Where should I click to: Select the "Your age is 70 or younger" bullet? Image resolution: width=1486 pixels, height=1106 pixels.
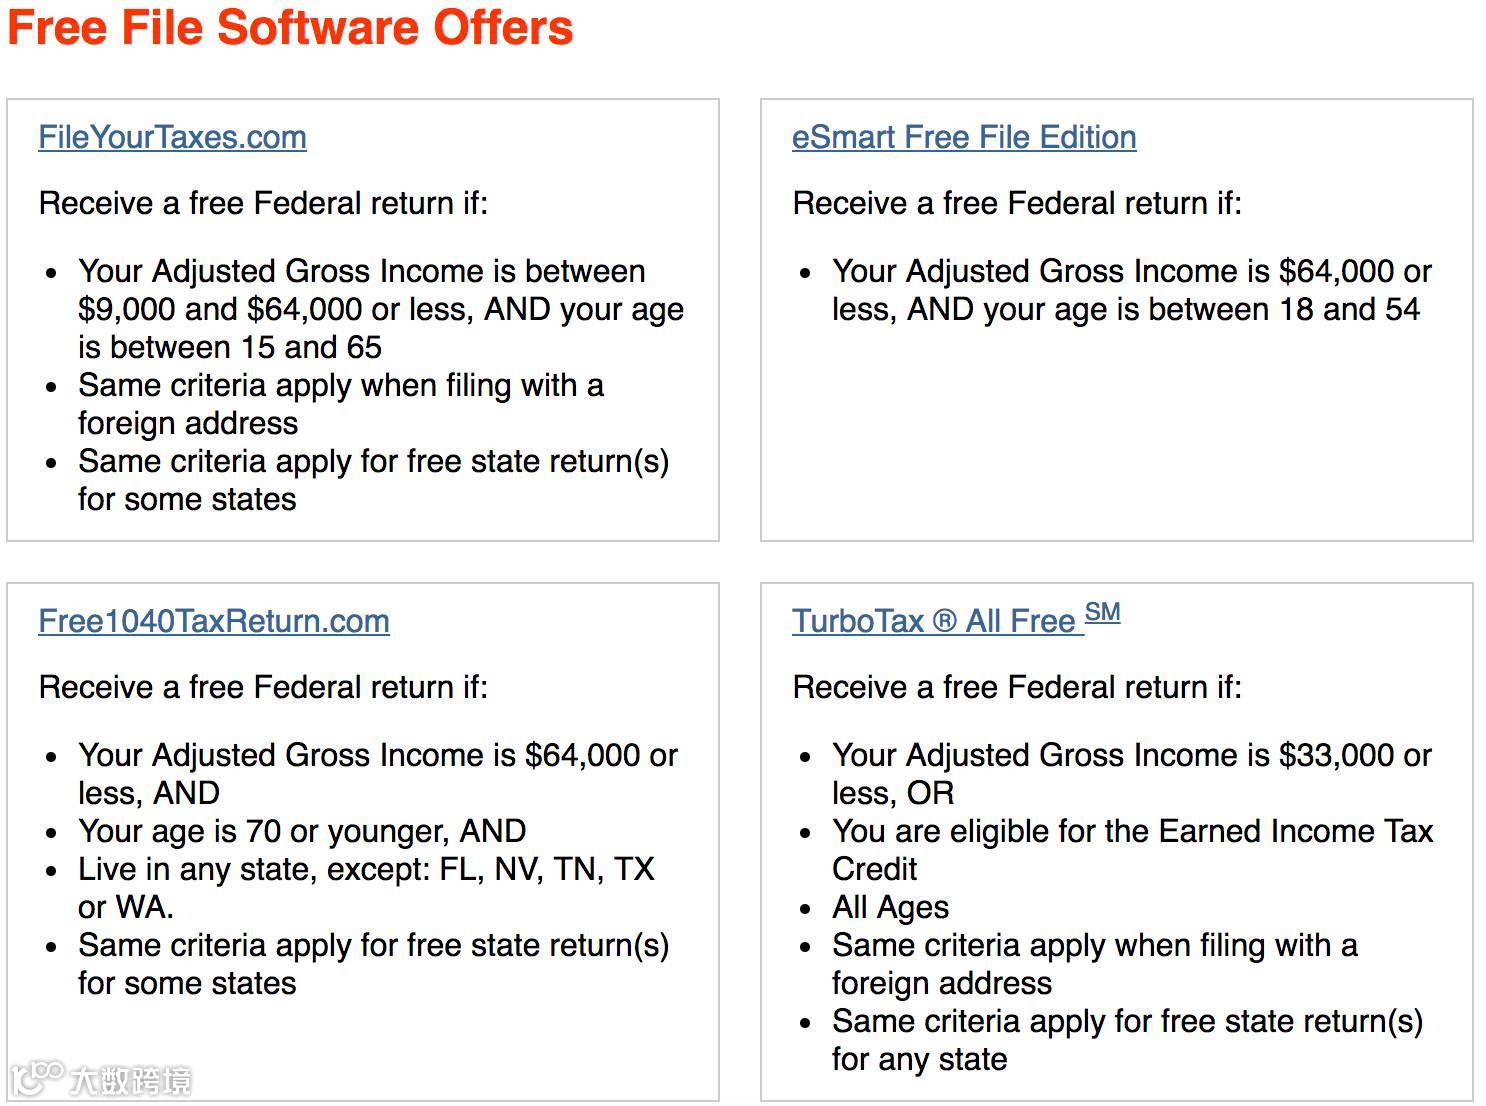(302, 831)
